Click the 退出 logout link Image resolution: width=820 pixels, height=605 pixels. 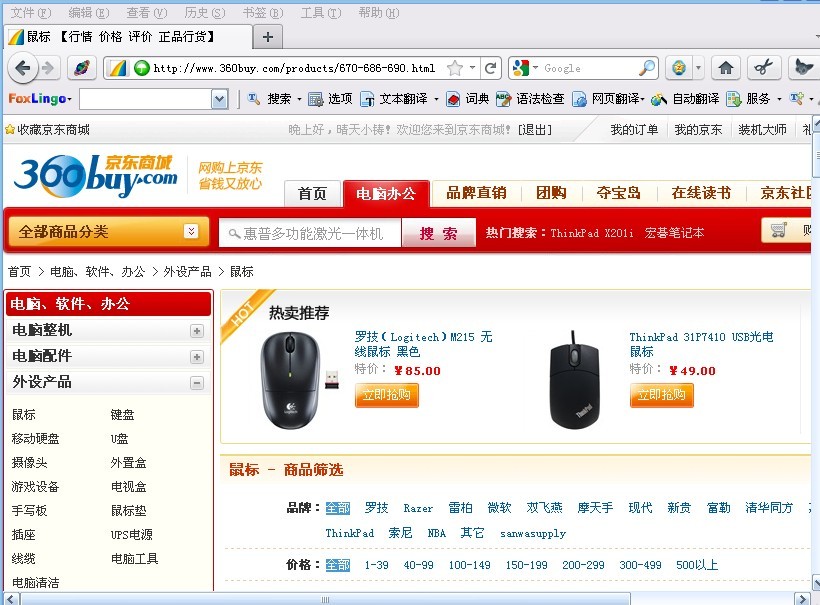(534, 130)
